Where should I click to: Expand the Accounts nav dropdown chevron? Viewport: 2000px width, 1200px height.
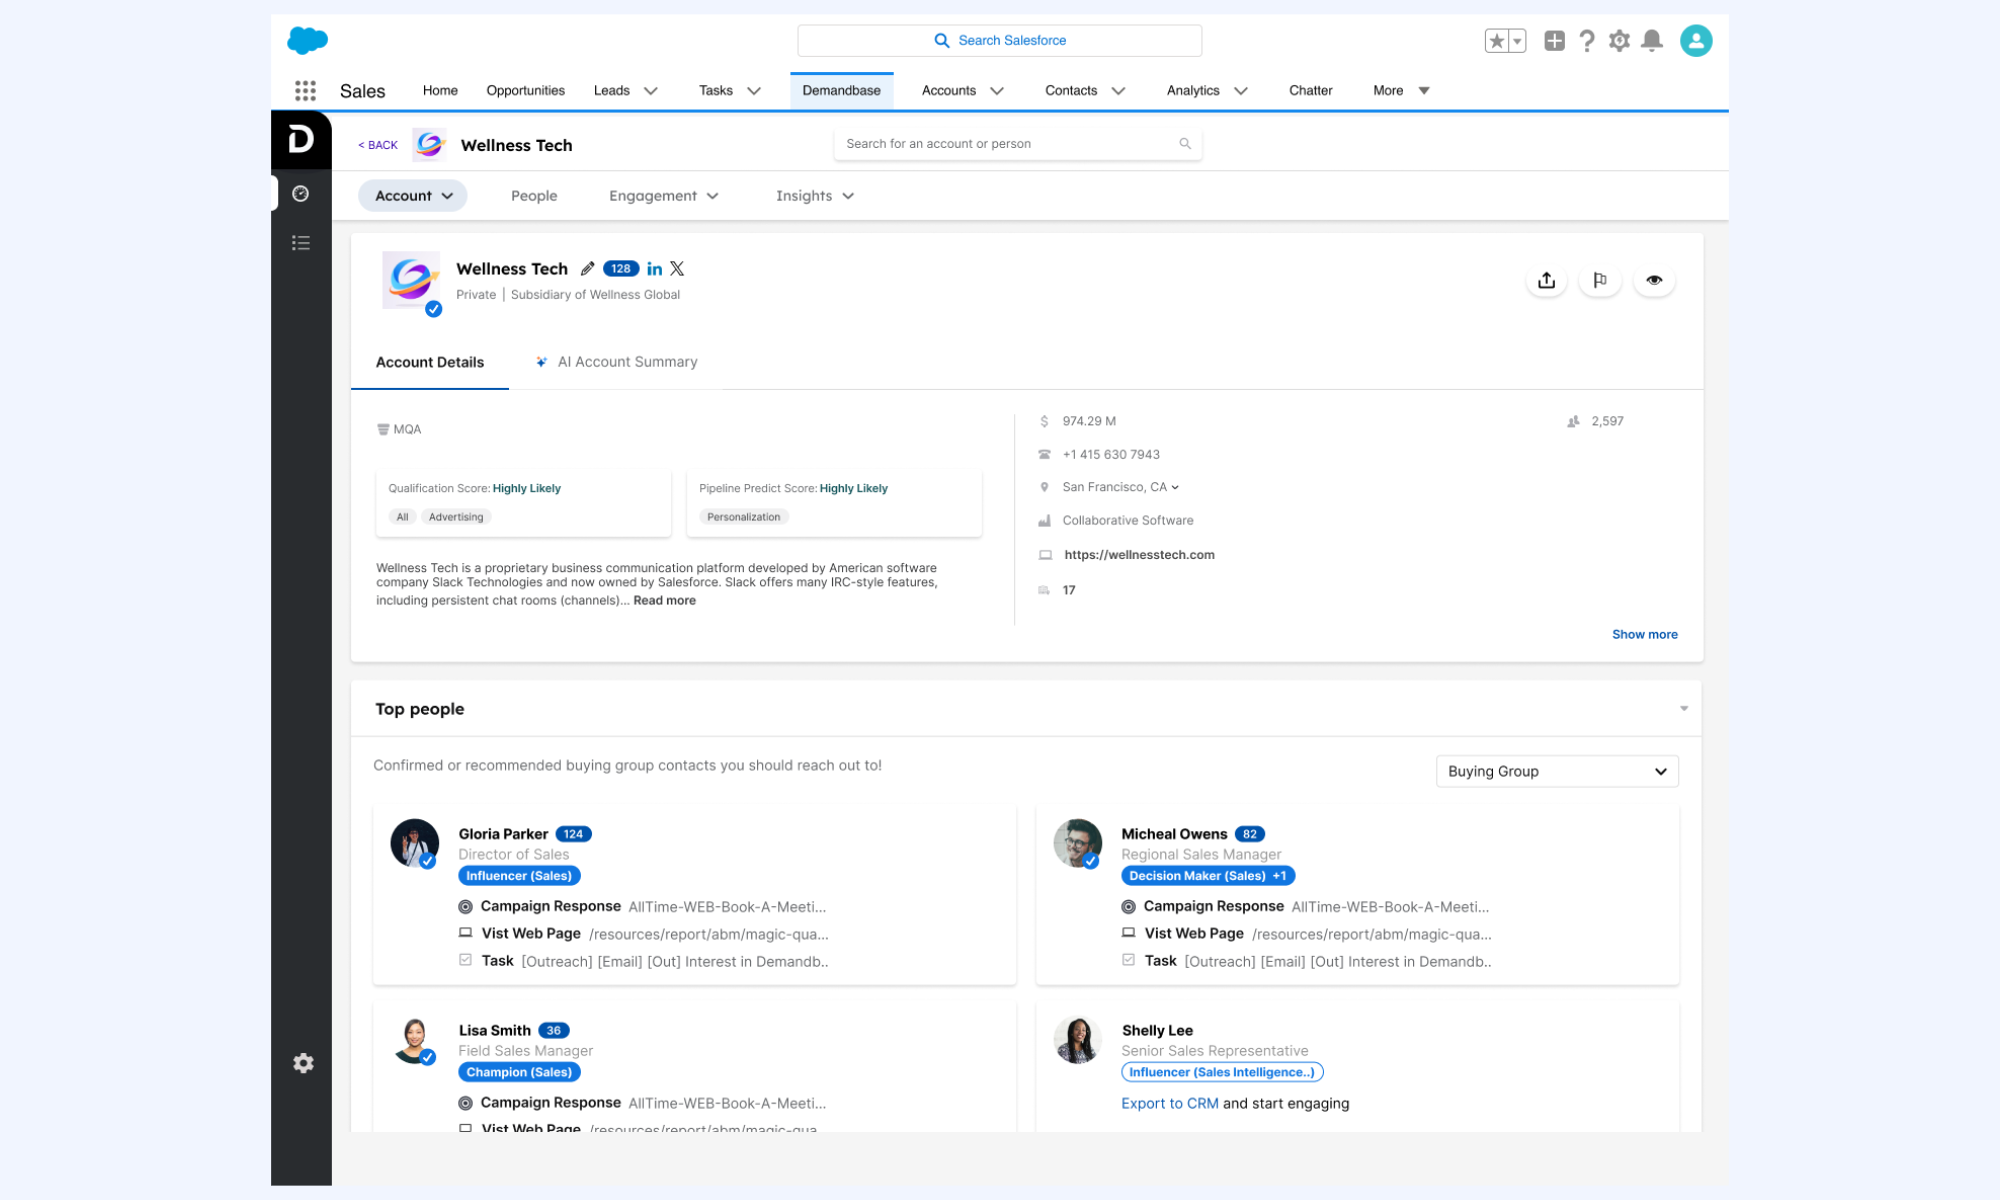[997, 91]
